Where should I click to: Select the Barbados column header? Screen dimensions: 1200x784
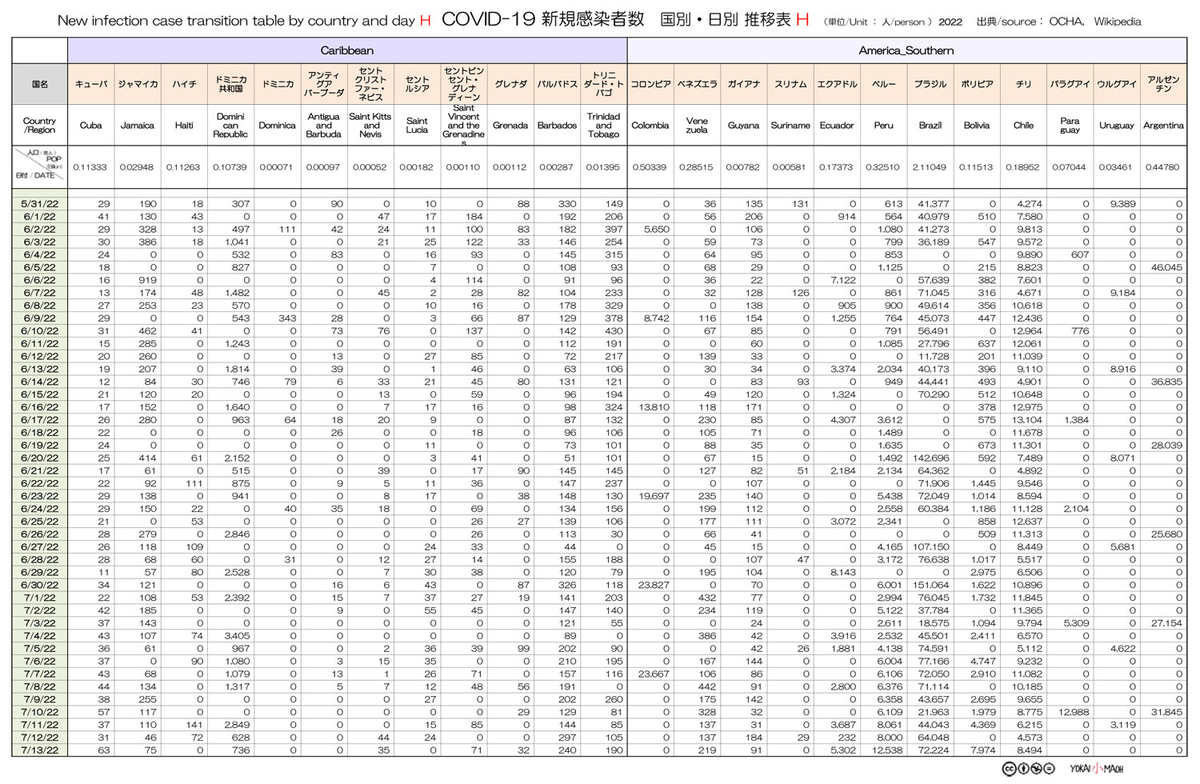[558, 126]
